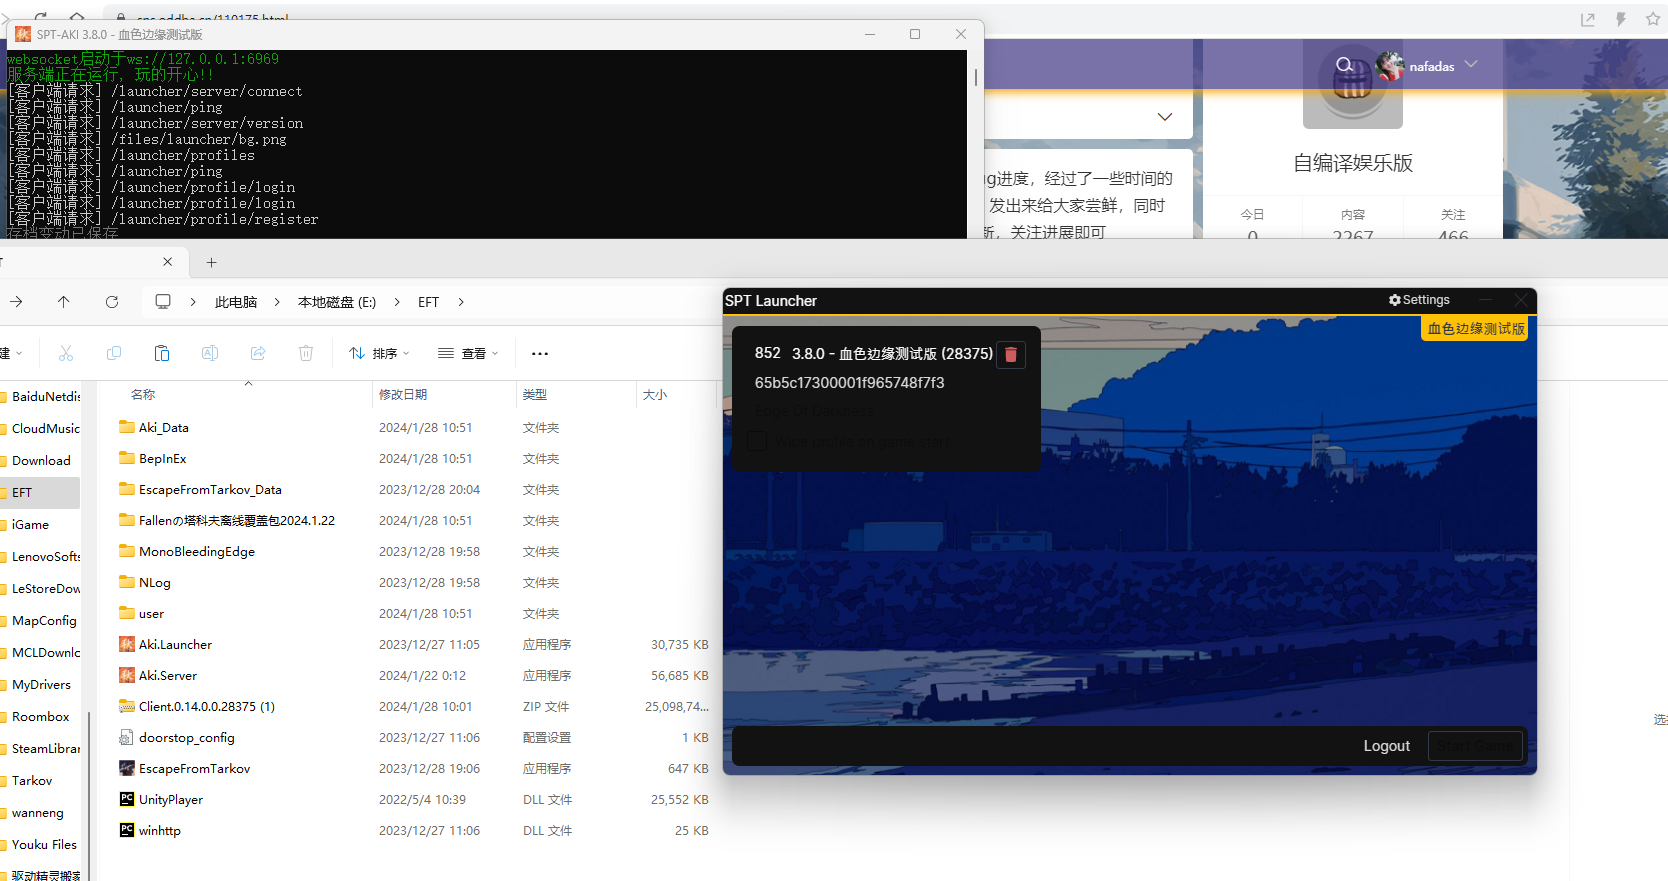Viewport: 1668px width, 881px height.
Task: Expand the nafadas user menu chevron
Action: (1471, 64)
